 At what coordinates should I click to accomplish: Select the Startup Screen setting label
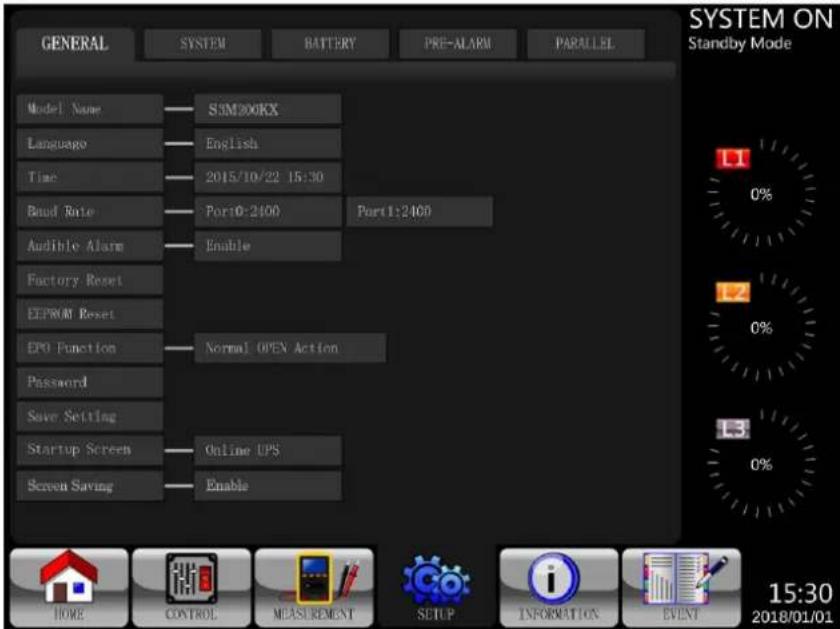pyautogui.click(x=89, y=450)
